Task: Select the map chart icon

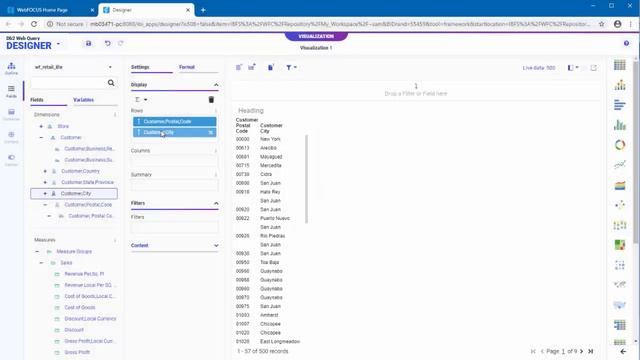Action: [620, 305]
